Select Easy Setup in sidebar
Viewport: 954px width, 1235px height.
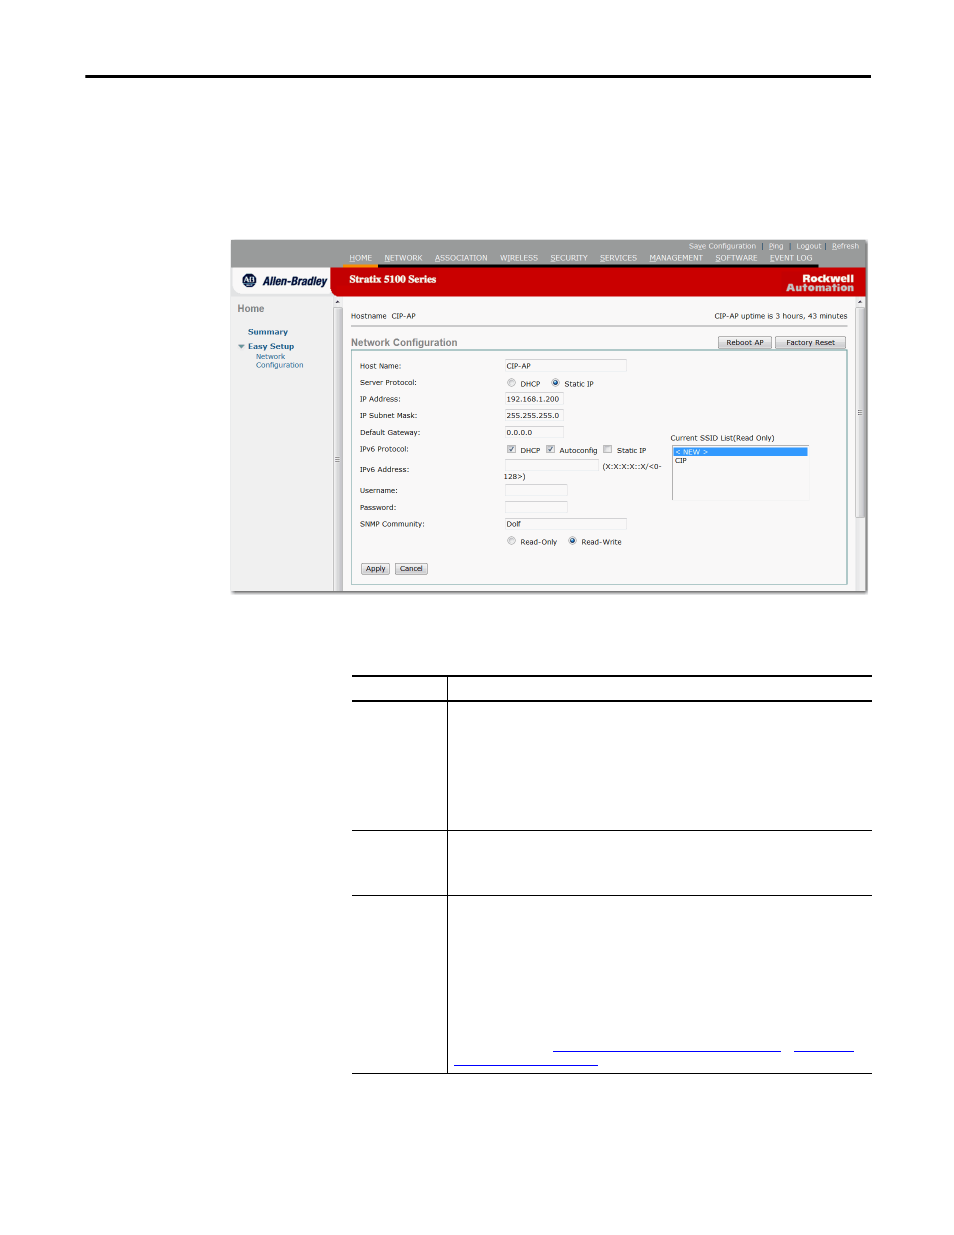[x=271, y=347]
